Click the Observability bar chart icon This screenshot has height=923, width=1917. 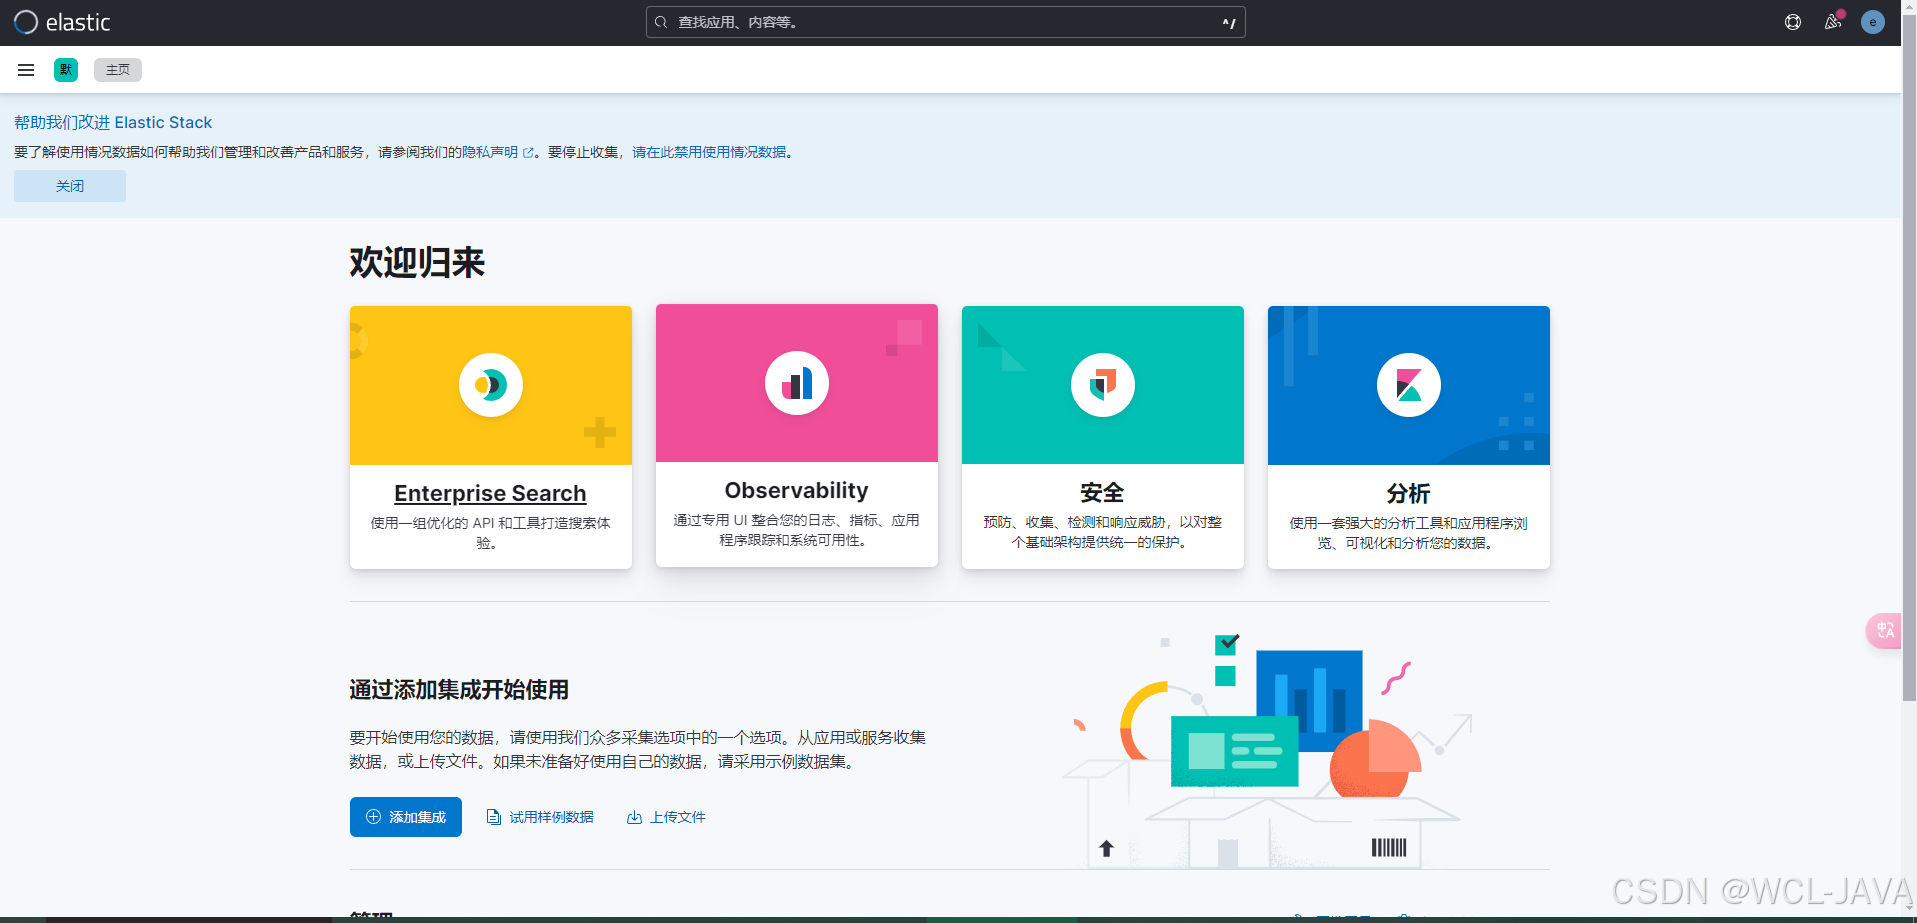pyautogui.click(x=797, y=383)
